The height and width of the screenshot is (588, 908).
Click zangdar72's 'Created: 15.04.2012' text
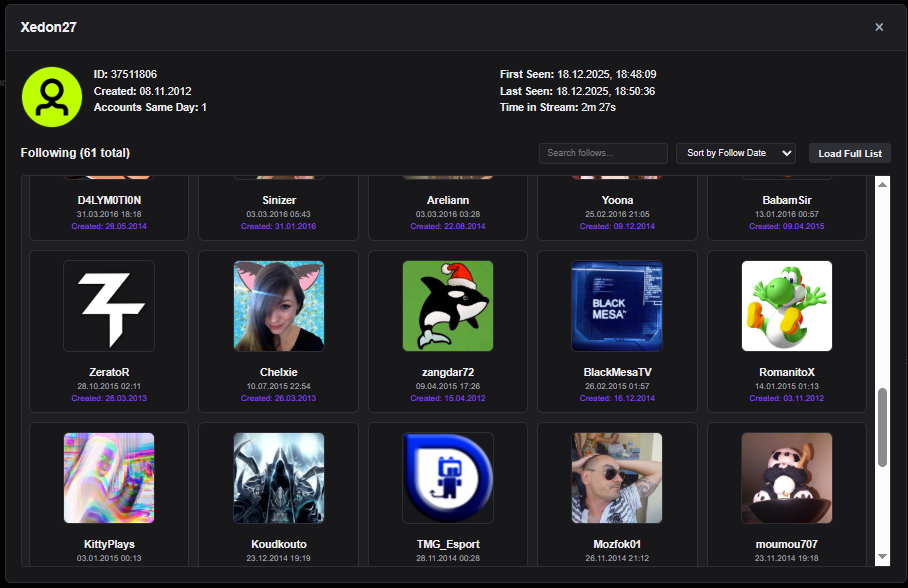448,399
